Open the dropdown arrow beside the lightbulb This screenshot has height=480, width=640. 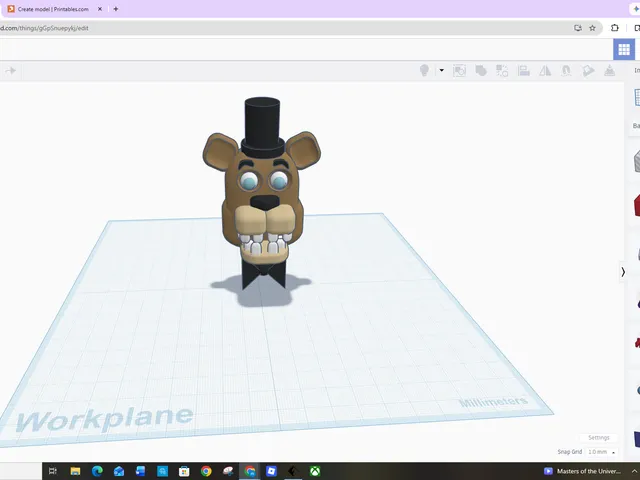click(441, 70)
